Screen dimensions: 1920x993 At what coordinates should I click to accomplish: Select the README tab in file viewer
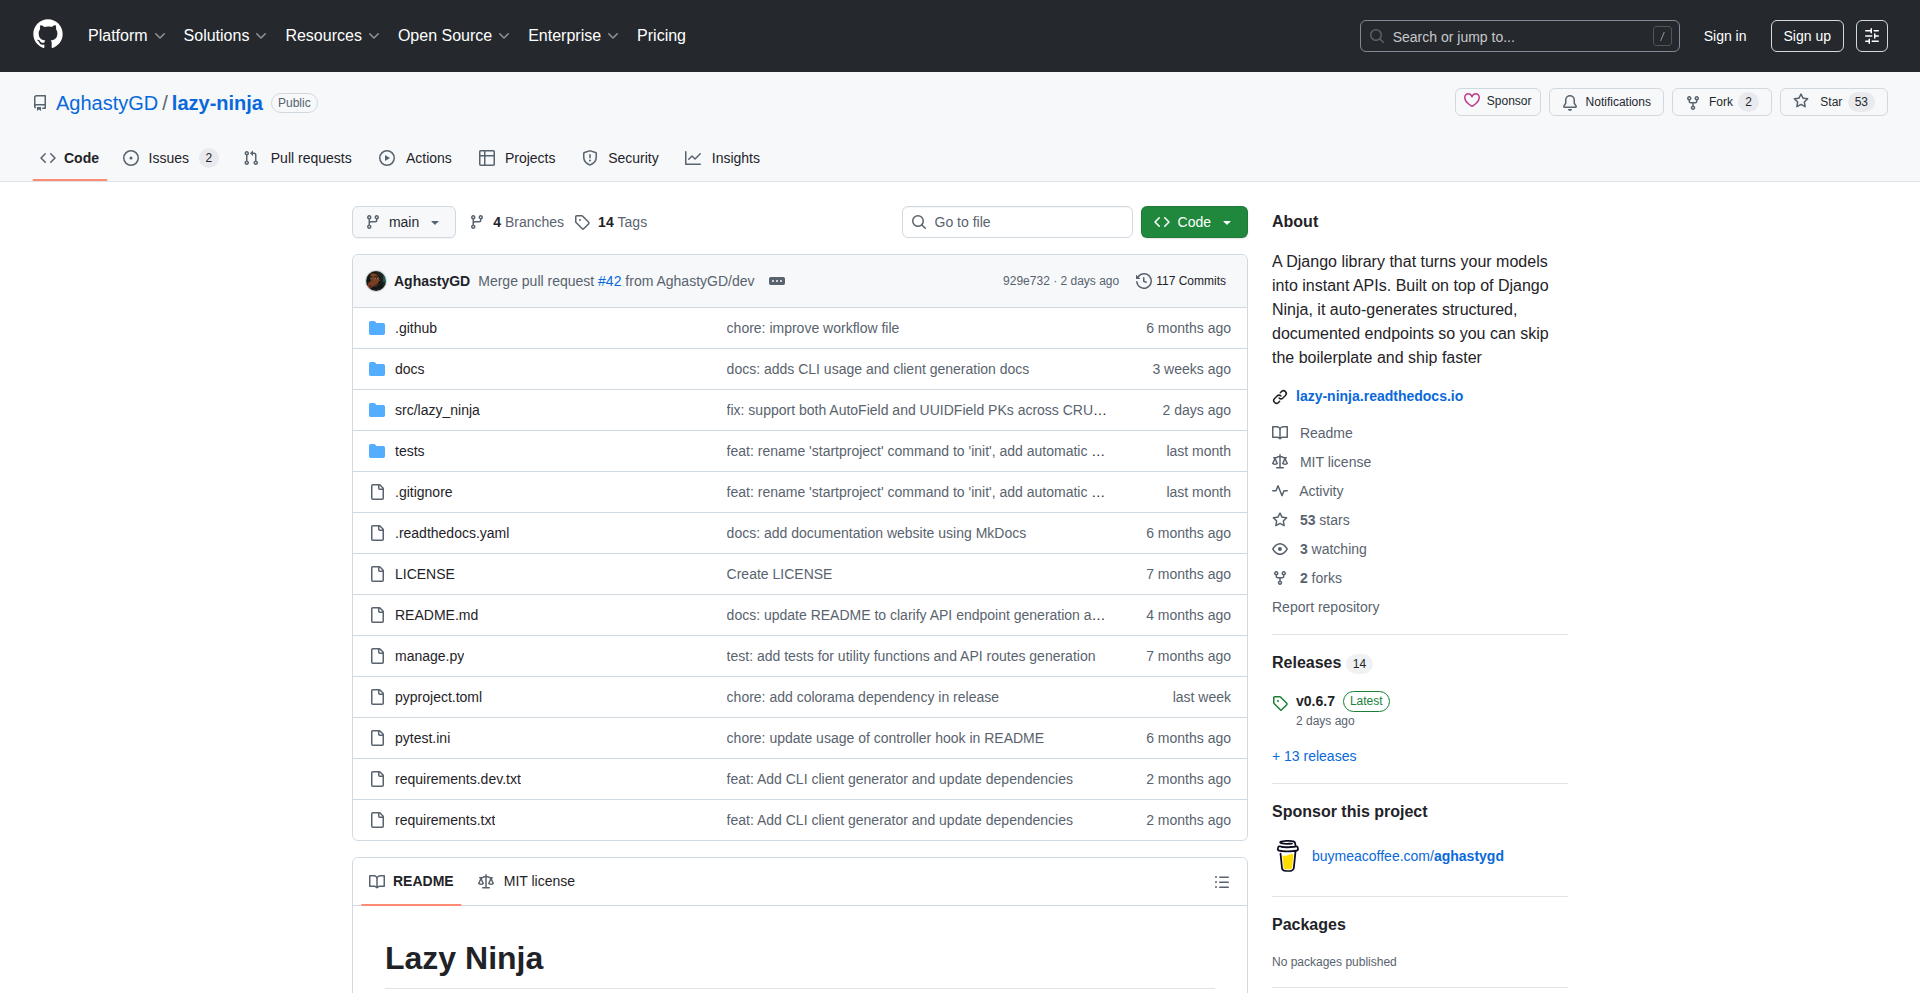pyautogui.click(x=411, y=881)
